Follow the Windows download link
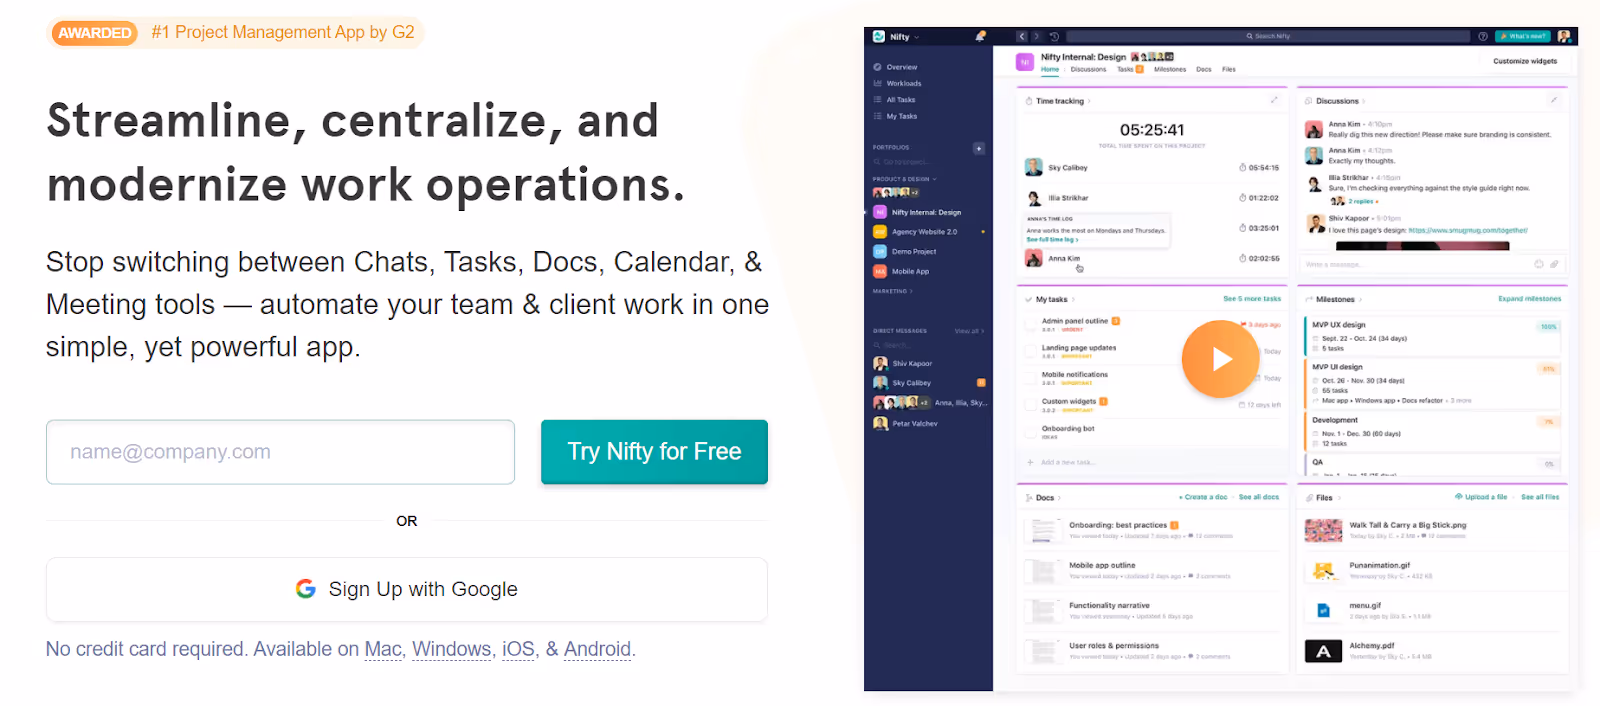The image size is (1600, 706). [452, 649]
